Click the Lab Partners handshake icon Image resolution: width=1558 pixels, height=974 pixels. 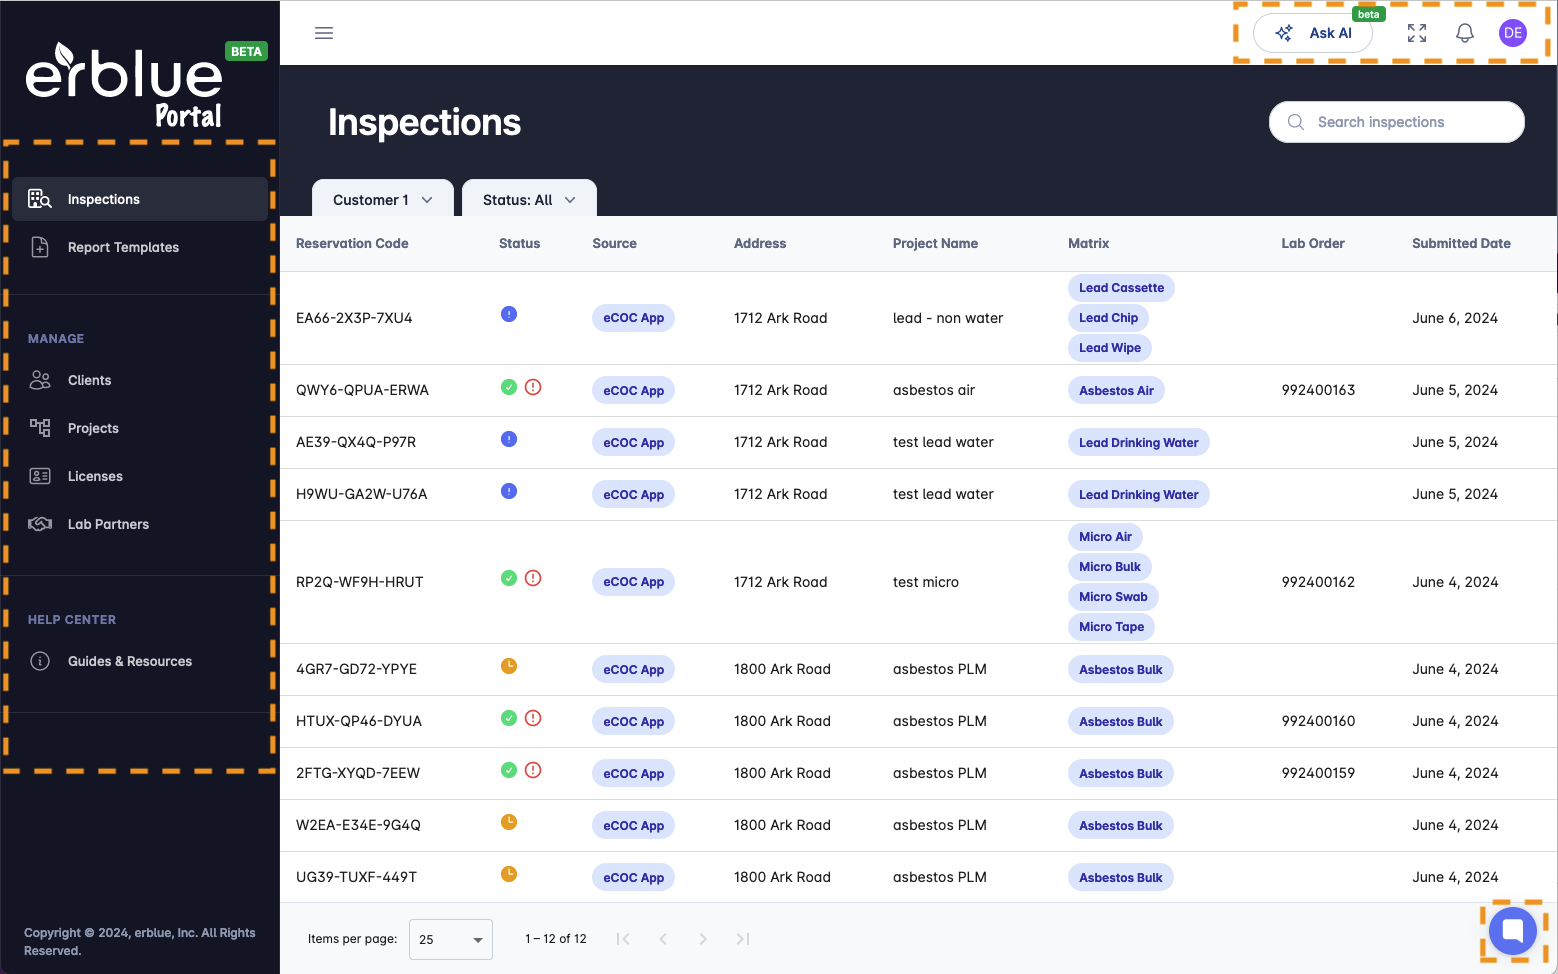(x=40, y=524)
